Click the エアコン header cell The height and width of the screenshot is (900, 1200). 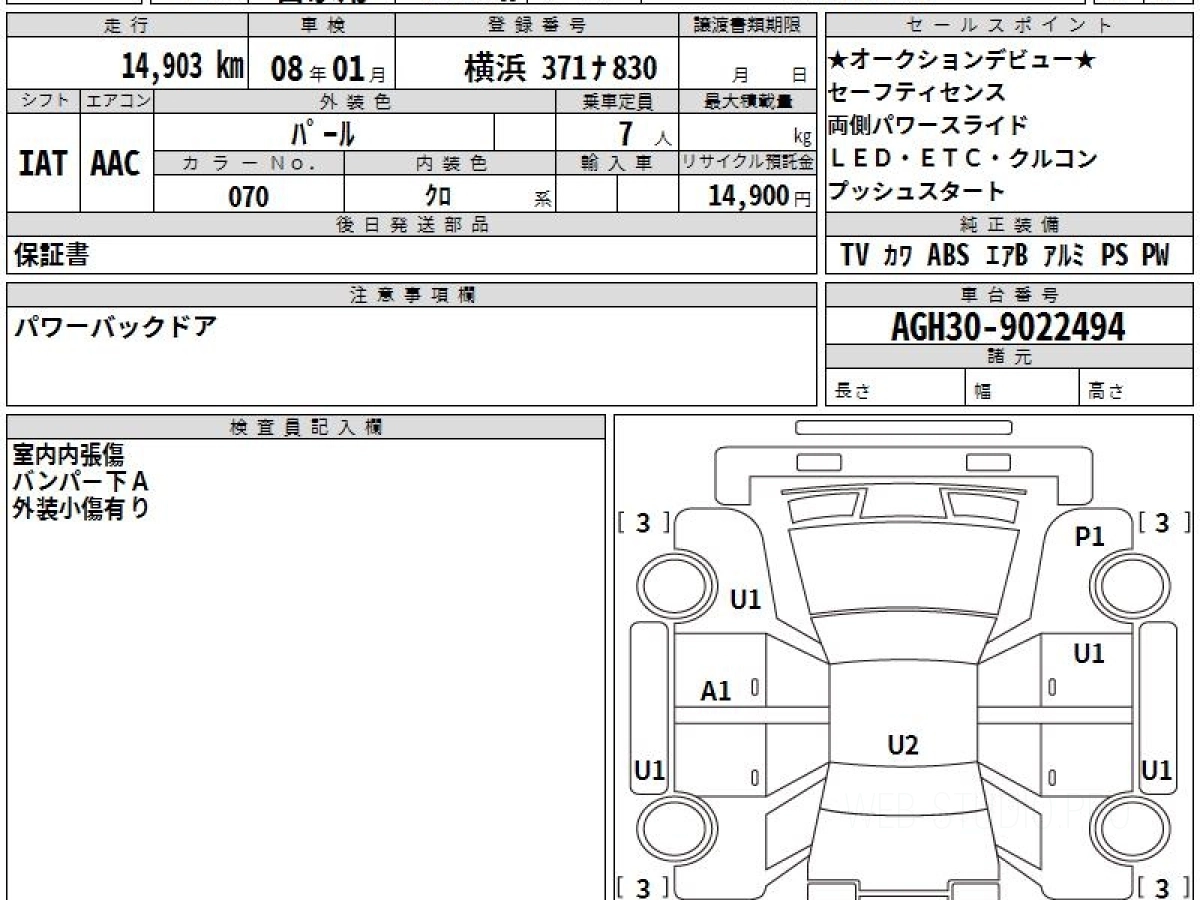point(117,101)
